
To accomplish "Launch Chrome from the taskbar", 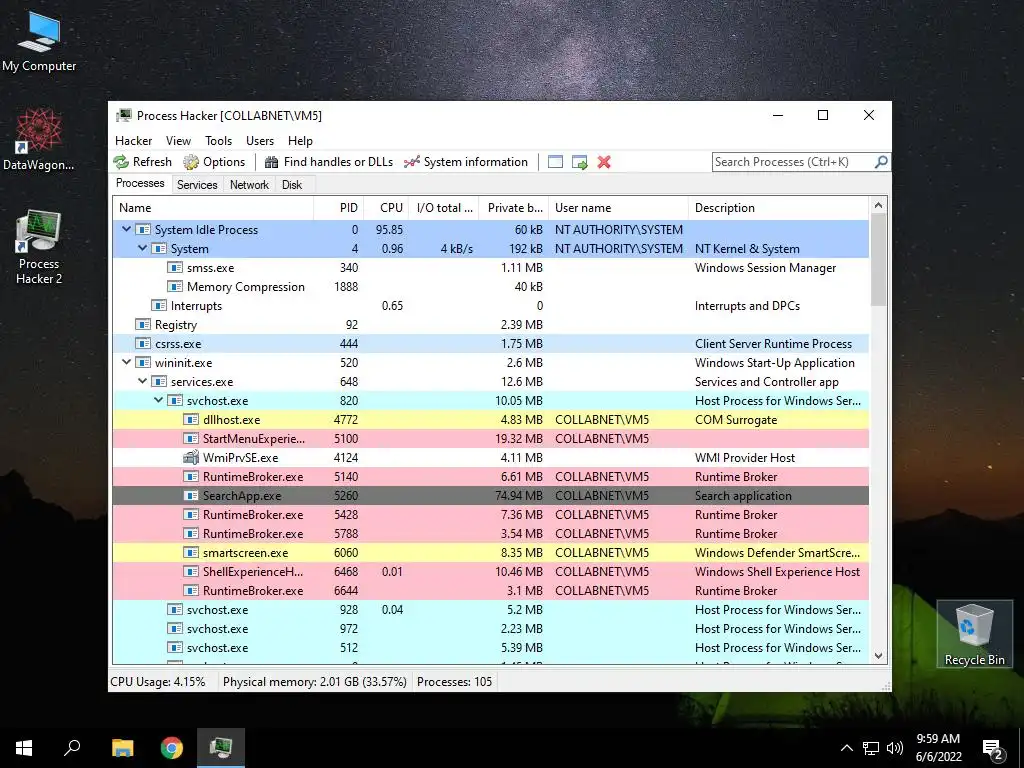I will click(172, 748).
